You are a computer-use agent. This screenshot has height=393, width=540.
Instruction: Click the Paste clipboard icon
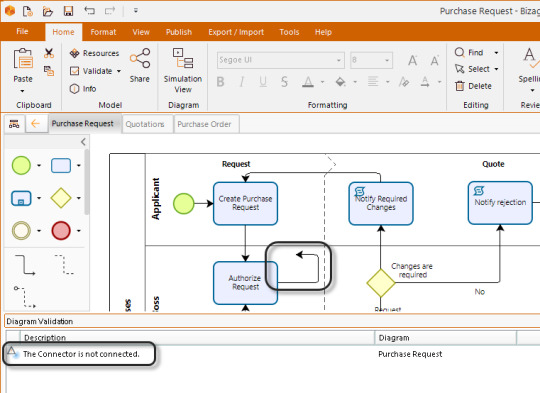23,59
